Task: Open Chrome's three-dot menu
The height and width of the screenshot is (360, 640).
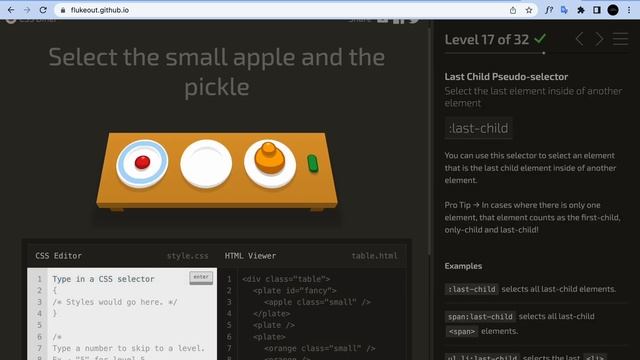Action: [x=629, y=10]
